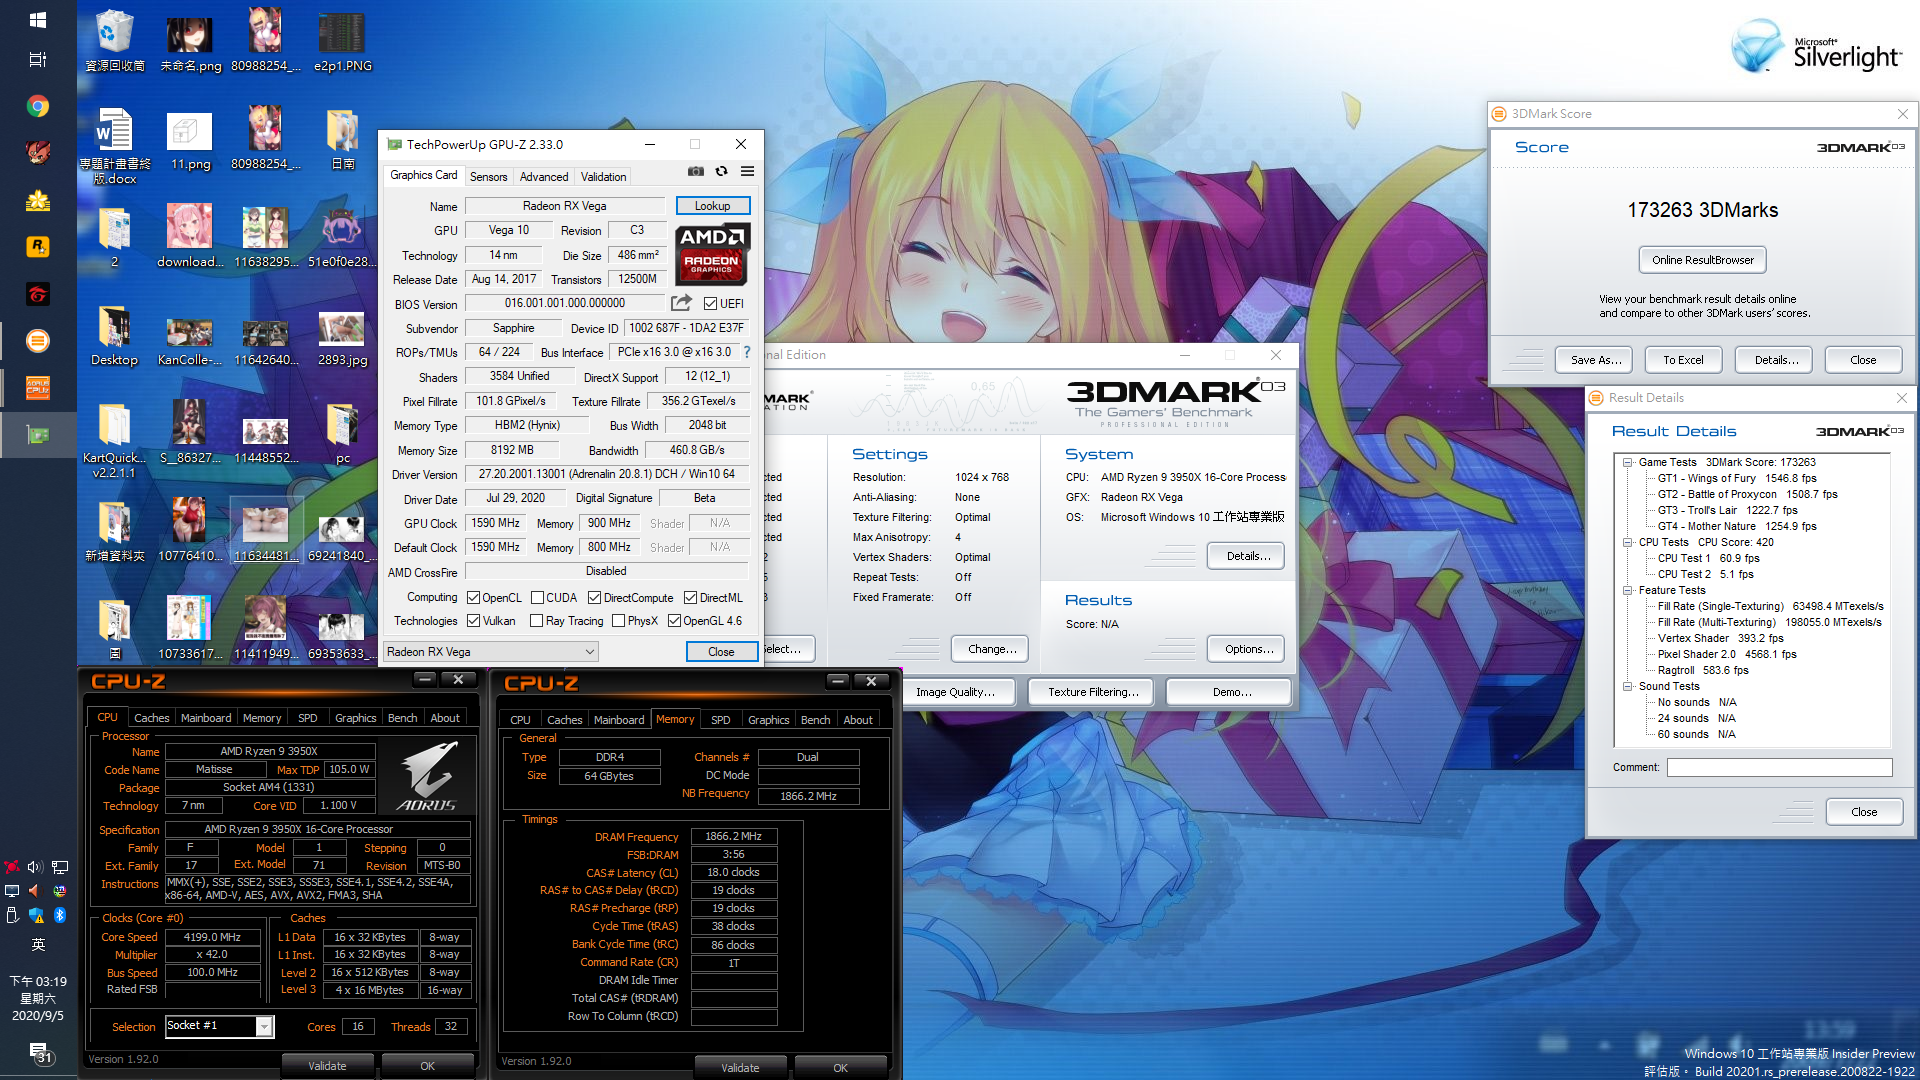Click the BIOS export share icon in GPU-Z
The width and height of the screenshot is (1920, 1080).
click(x=681, y=303)
